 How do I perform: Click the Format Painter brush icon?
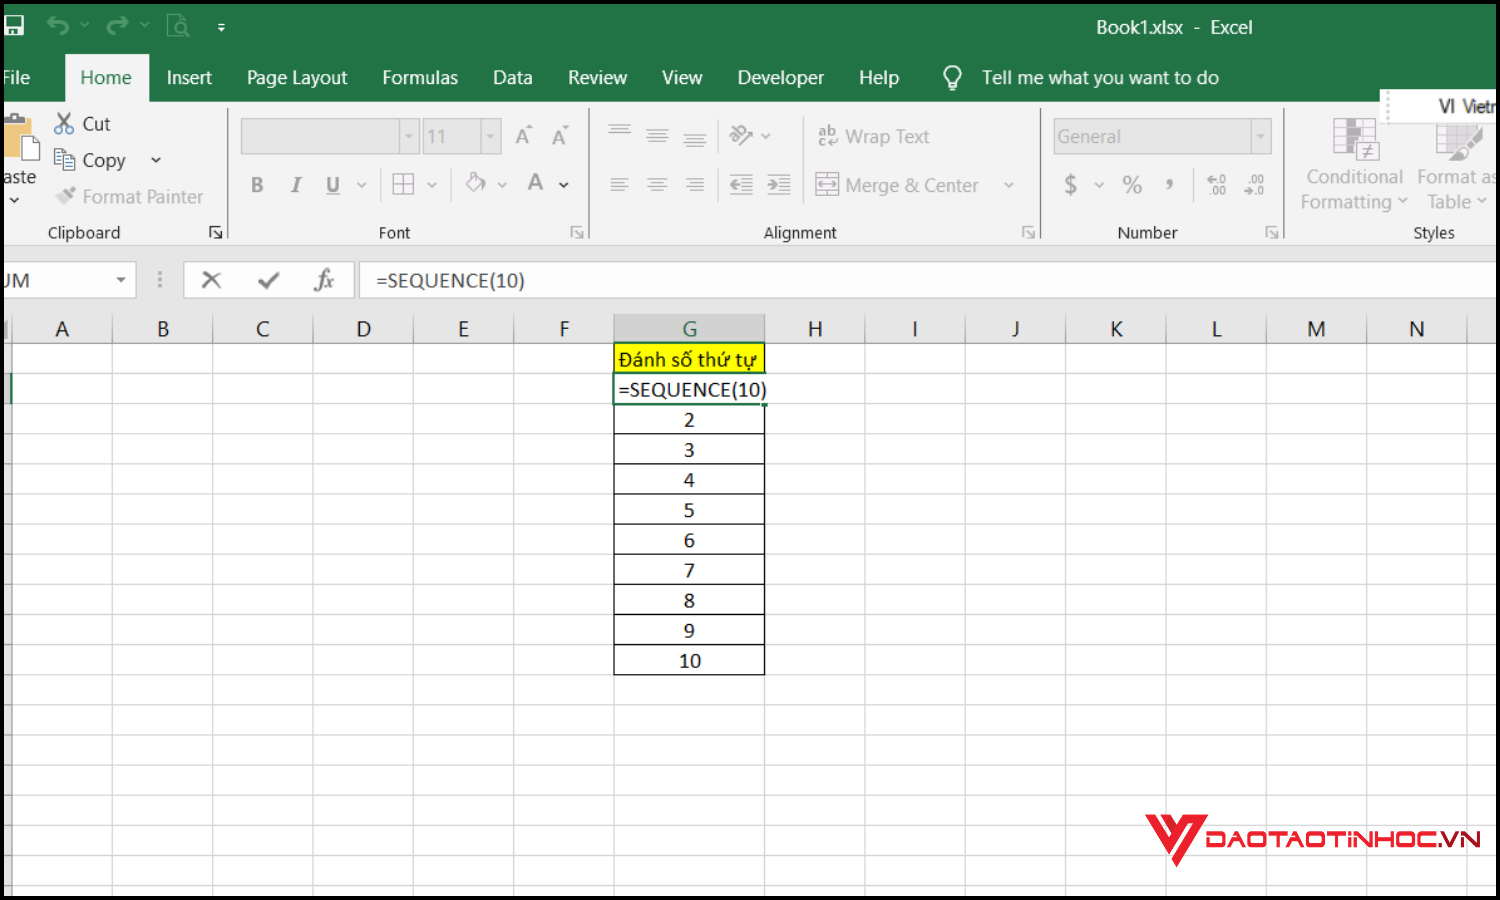click(x=66, y=197)
